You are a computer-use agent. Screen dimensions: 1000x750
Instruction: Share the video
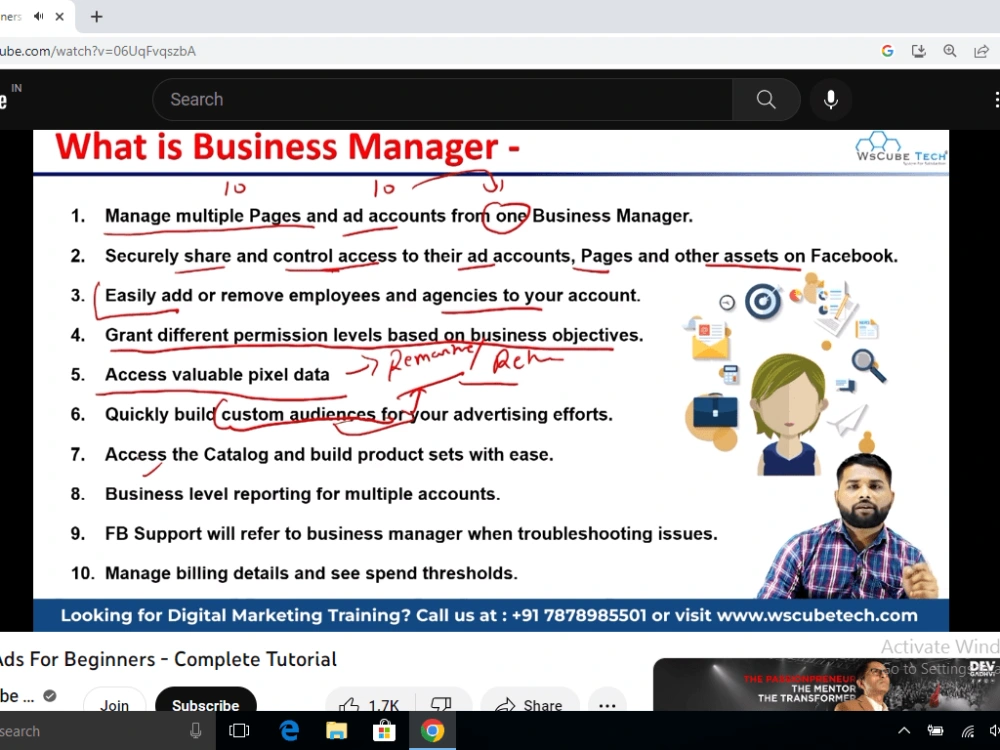[529, 702]
